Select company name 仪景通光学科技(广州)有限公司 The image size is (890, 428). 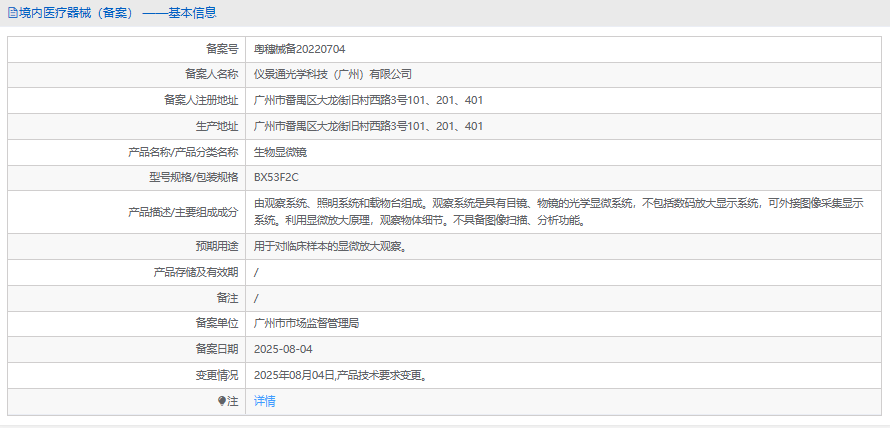[333, 74]
